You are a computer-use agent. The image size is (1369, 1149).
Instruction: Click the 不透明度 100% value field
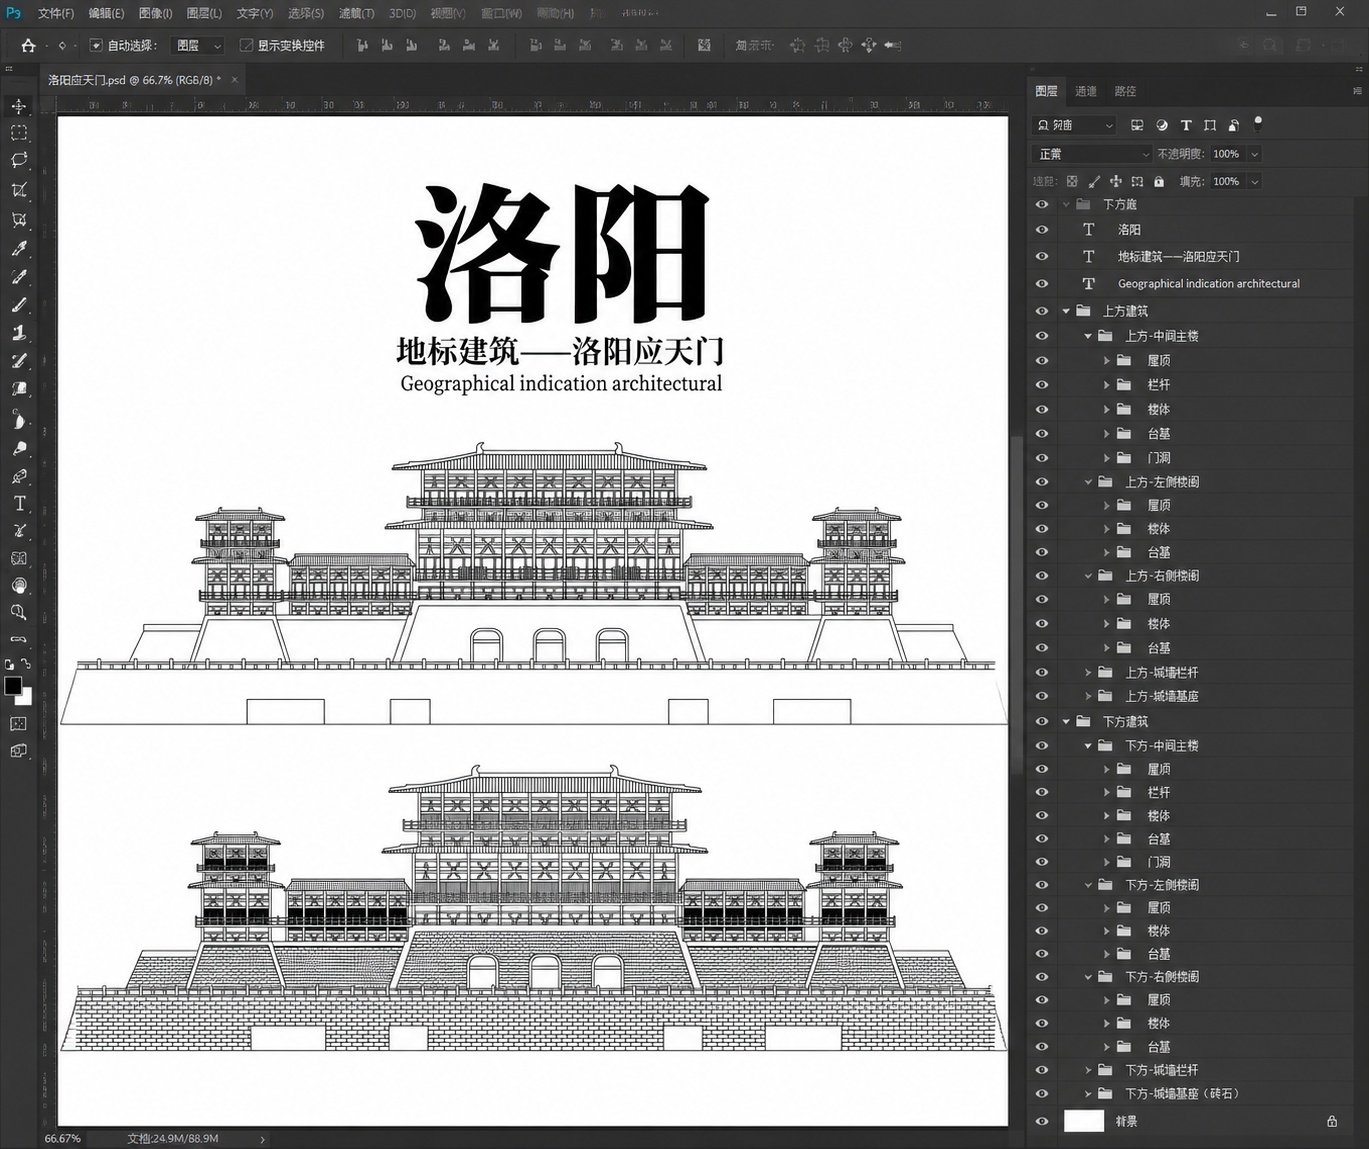1227,154
